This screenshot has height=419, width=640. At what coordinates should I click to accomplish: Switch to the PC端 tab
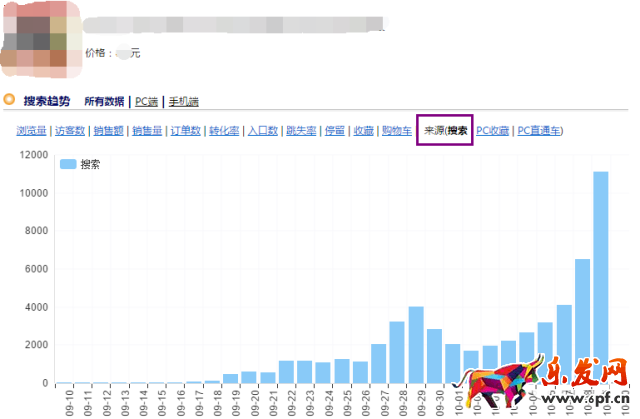[x=146, y=102]
